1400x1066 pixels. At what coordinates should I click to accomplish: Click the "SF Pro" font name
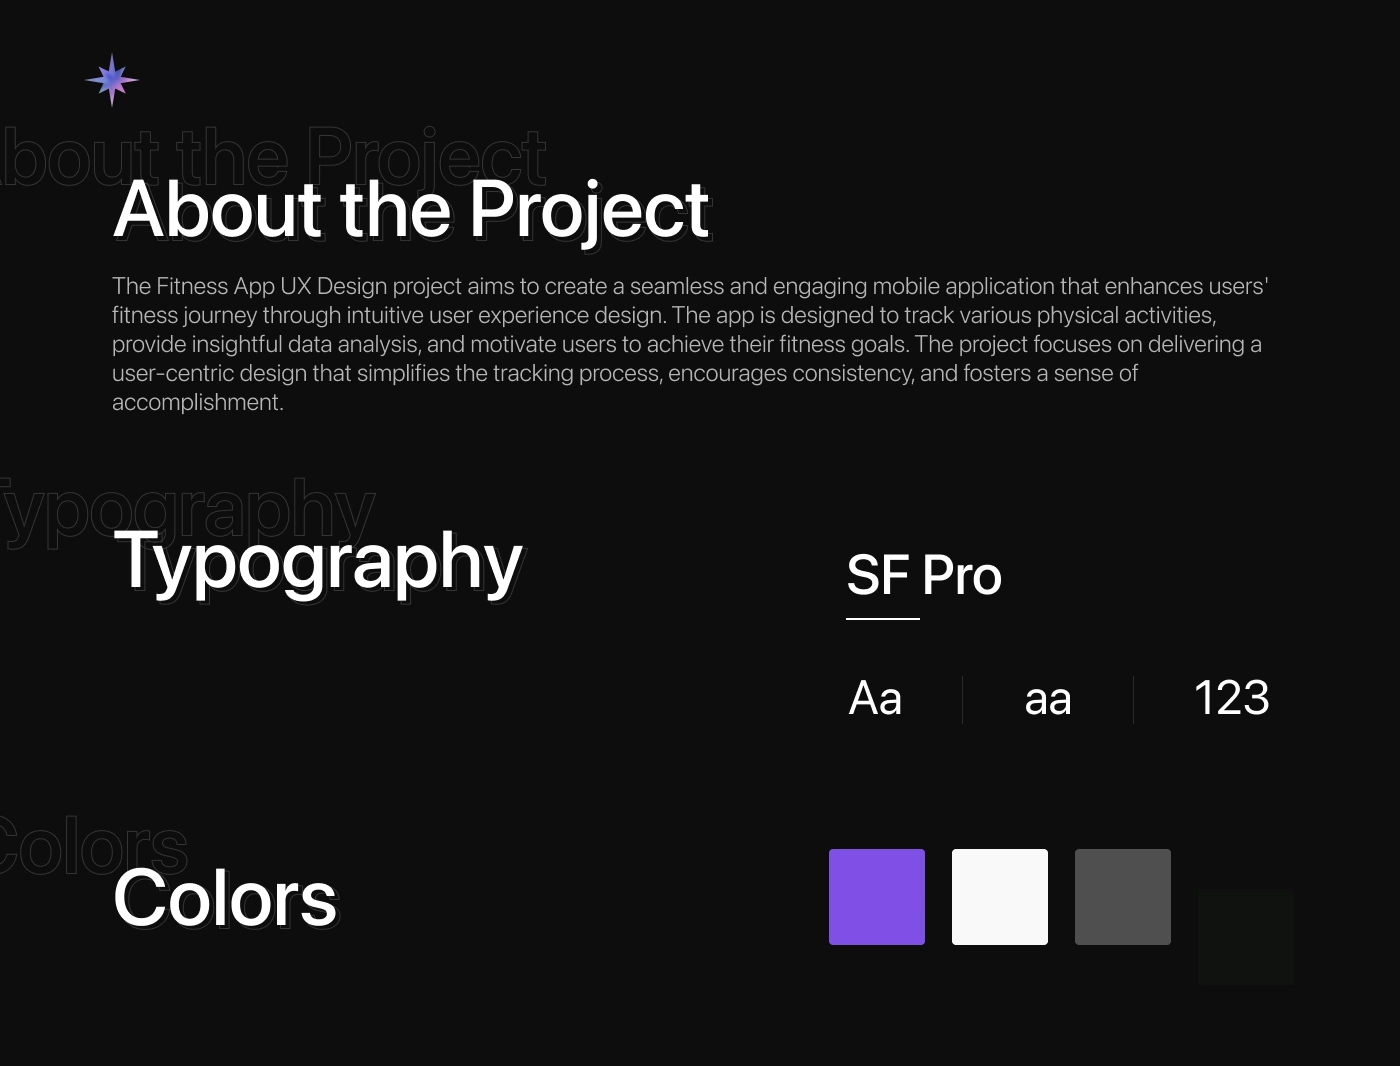(x=924, y=575)
